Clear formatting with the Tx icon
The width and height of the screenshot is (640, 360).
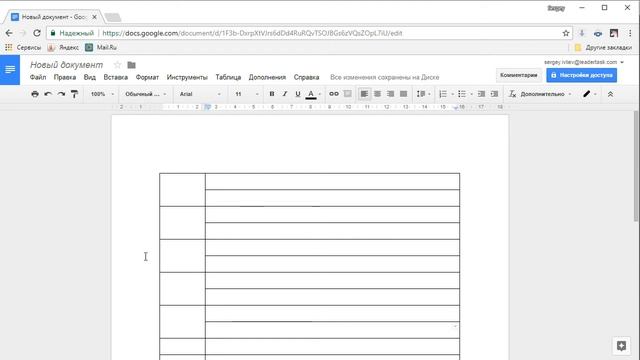tap(512, 94)
